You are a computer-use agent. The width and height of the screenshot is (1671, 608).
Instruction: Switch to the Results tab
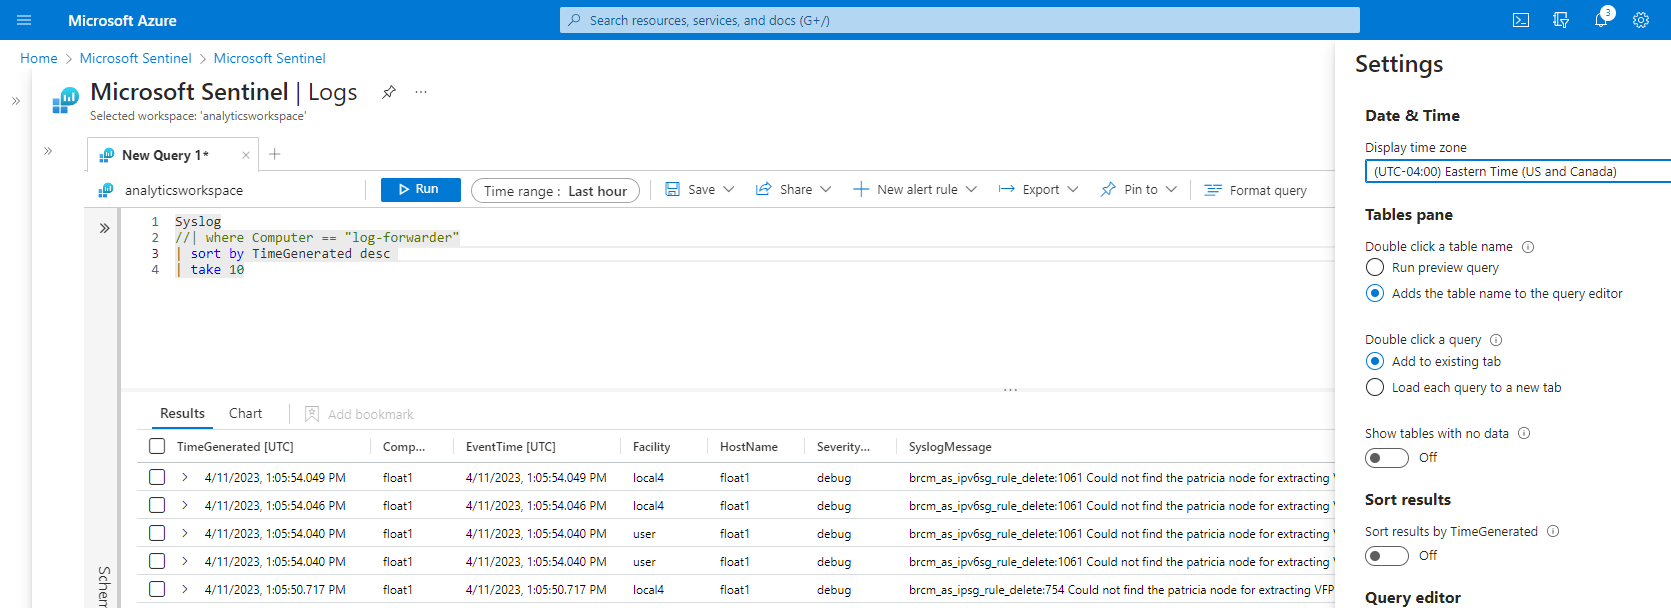pyautogui.click(x=182, y=413)
